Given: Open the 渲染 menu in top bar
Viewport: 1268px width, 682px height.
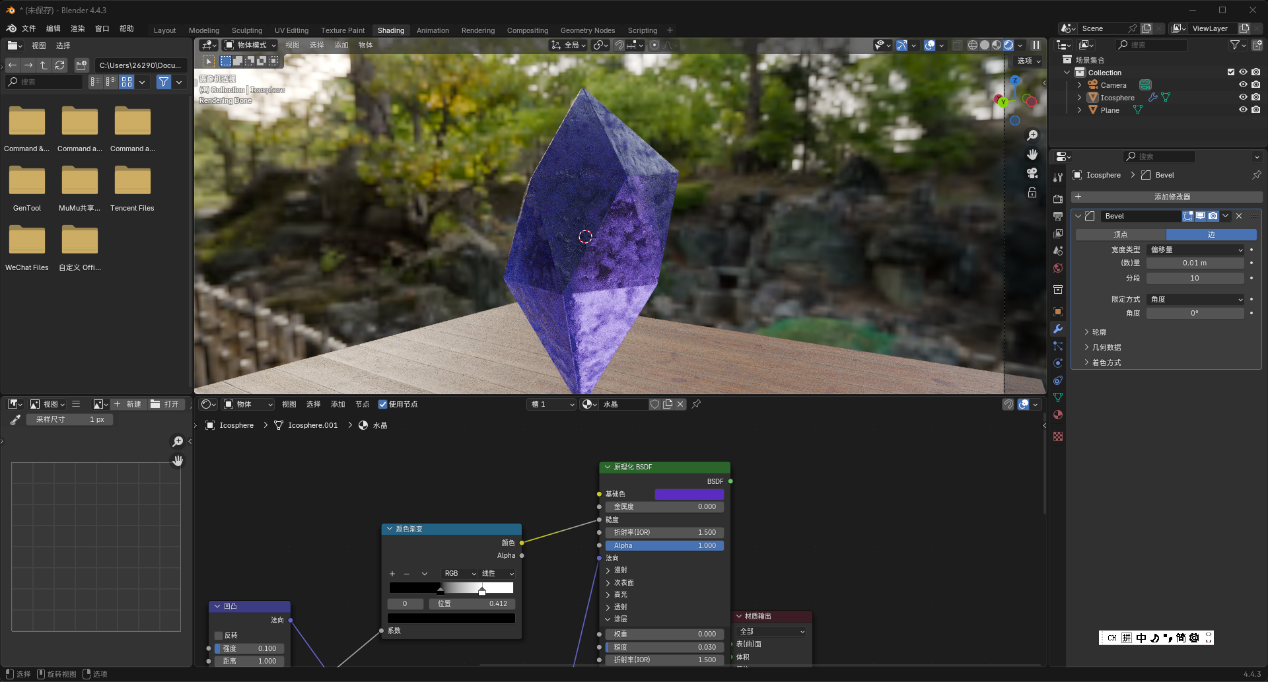Looking at the screenshot, I should pyautogui.click(x=78, y=29).
